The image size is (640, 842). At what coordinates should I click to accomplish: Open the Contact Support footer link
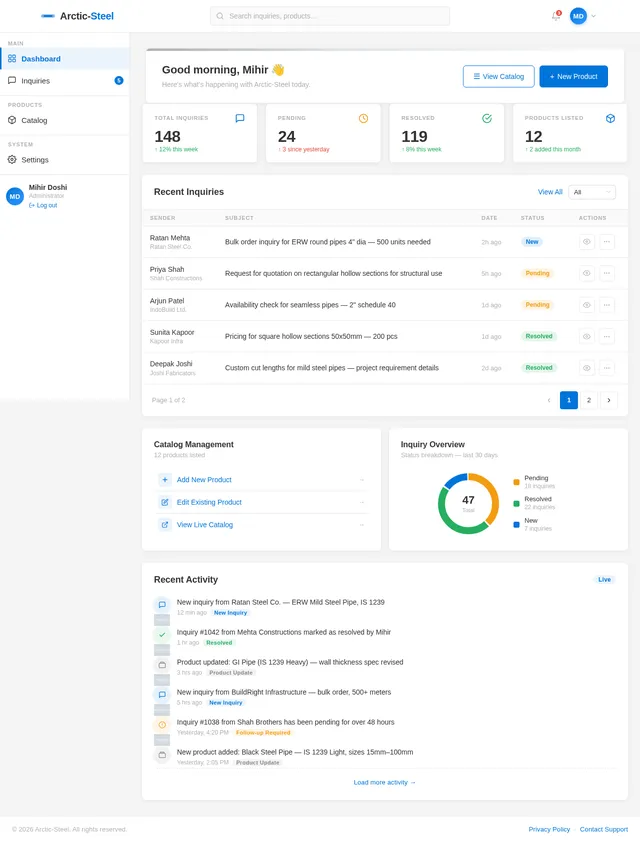(x=603, y=829)
